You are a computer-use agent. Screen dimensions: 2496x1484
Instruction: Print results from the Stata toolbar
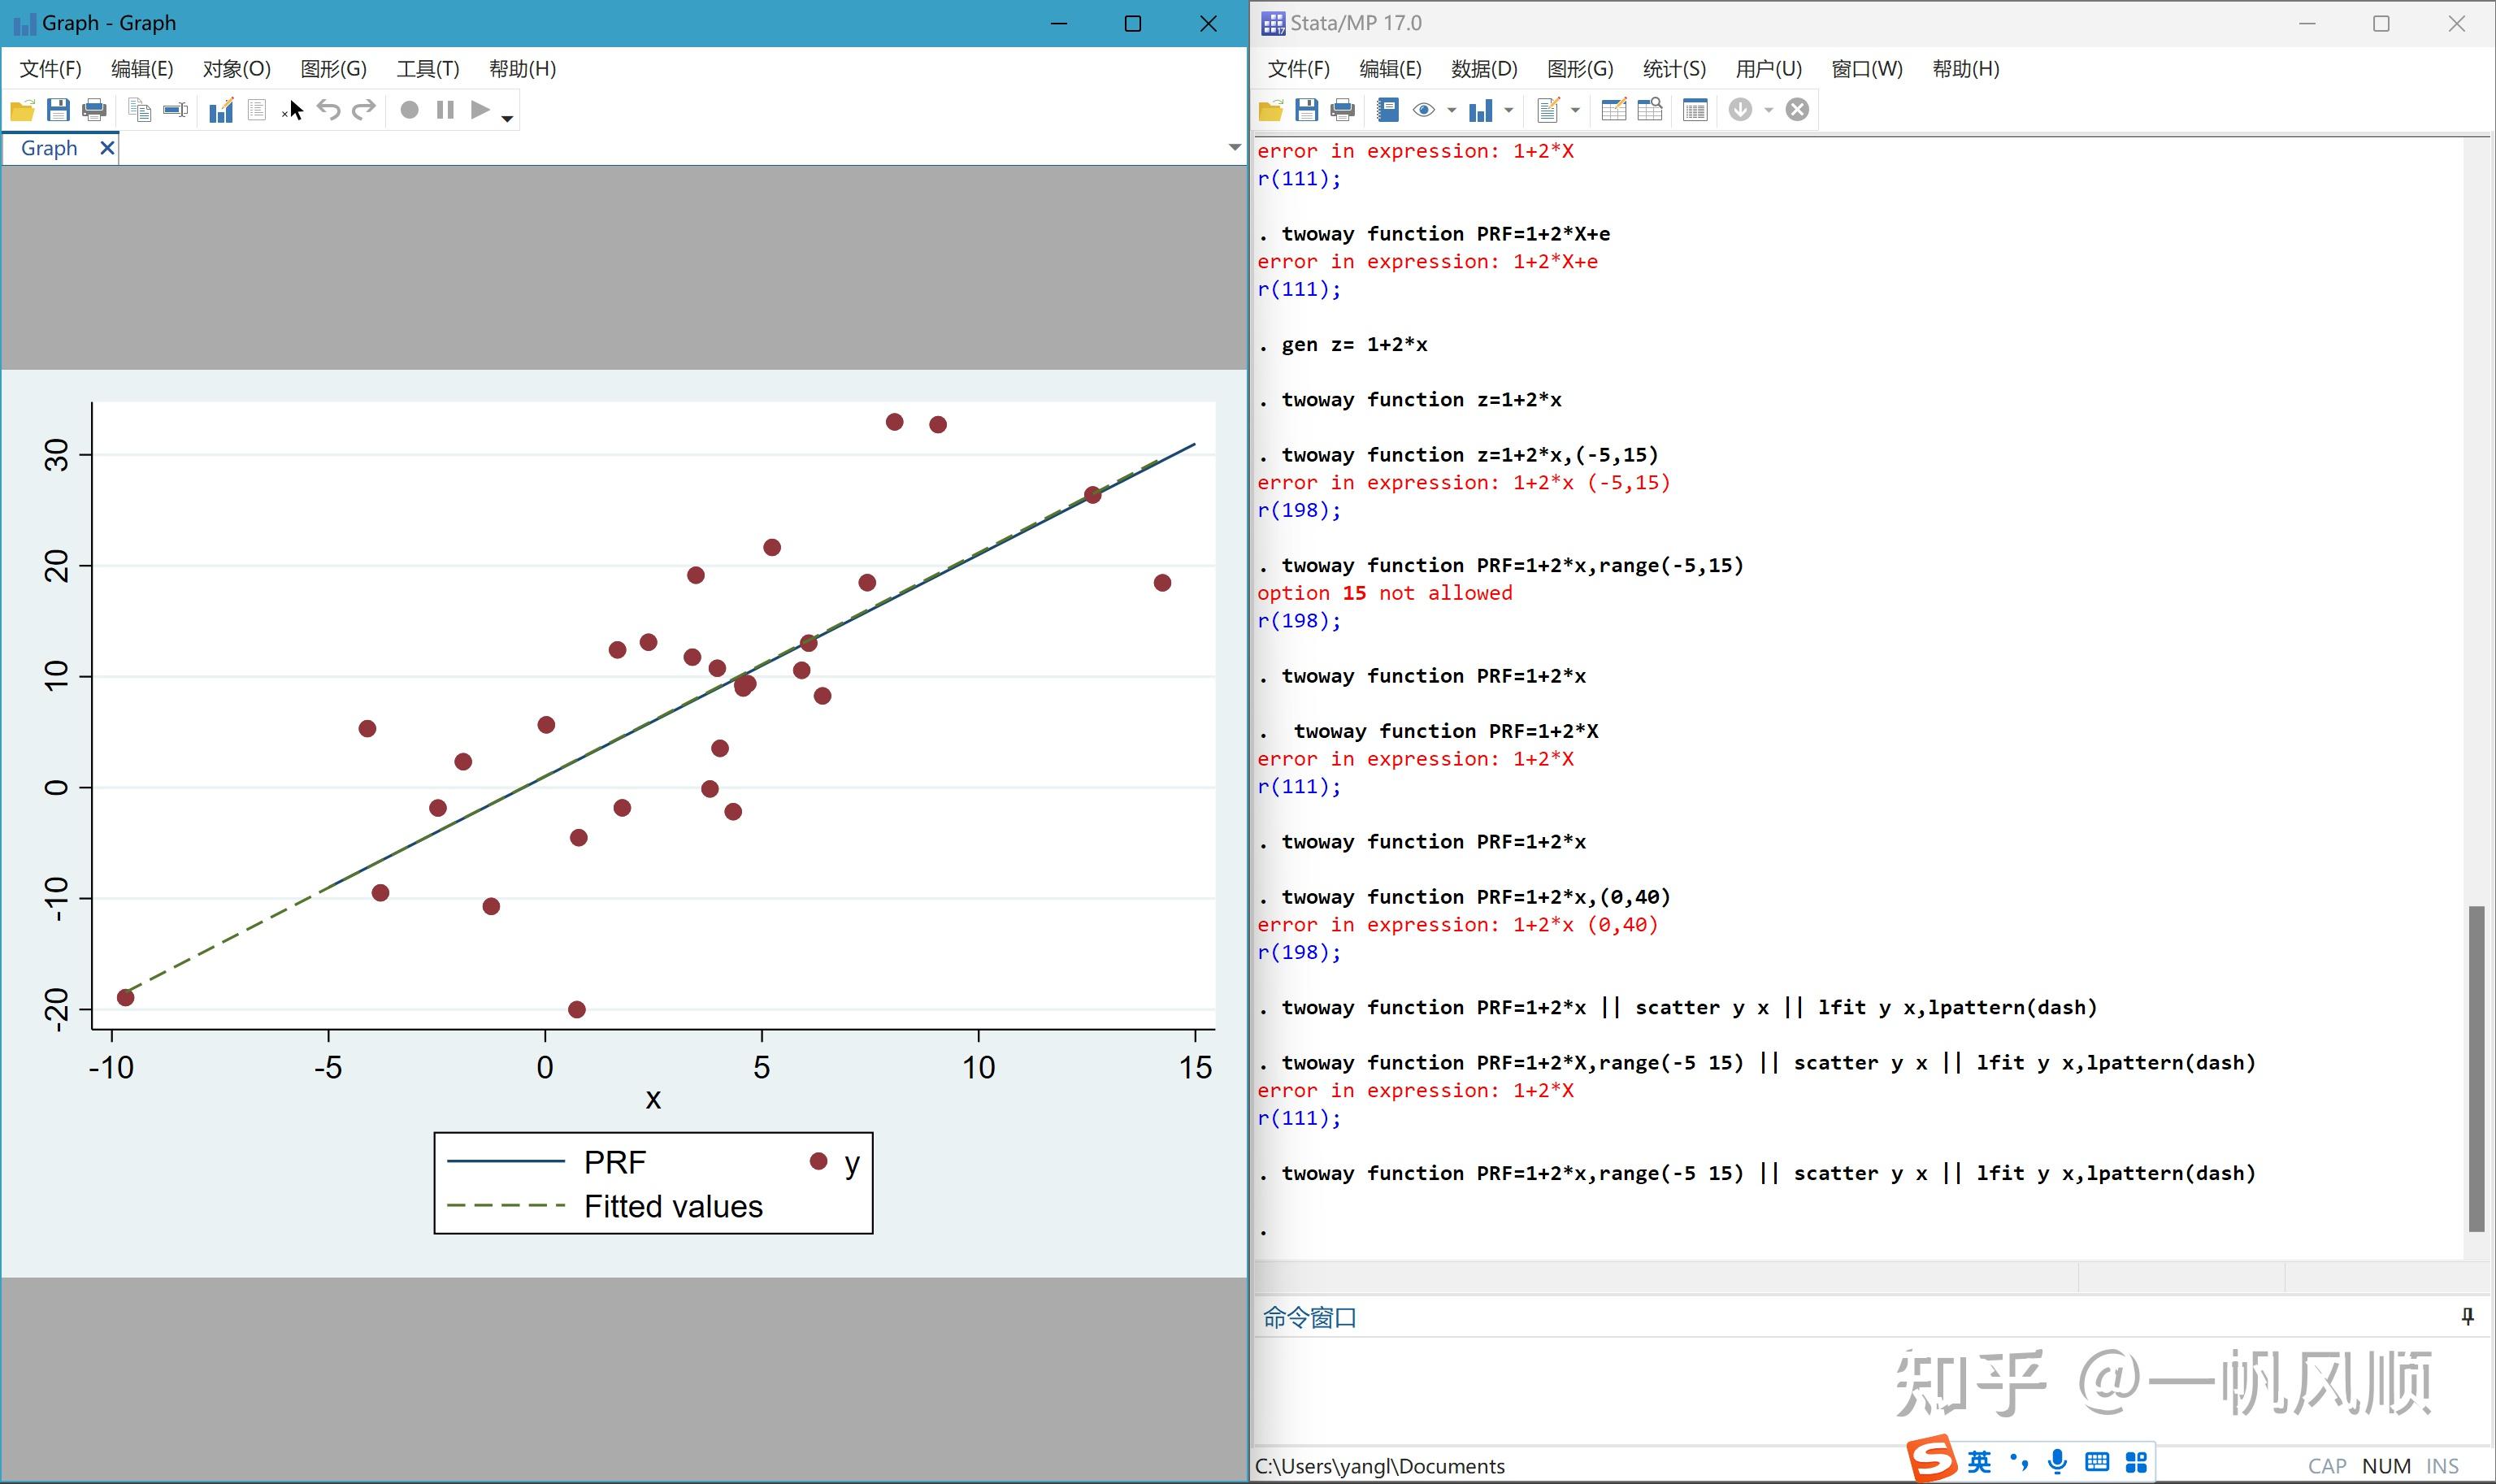1342,110
